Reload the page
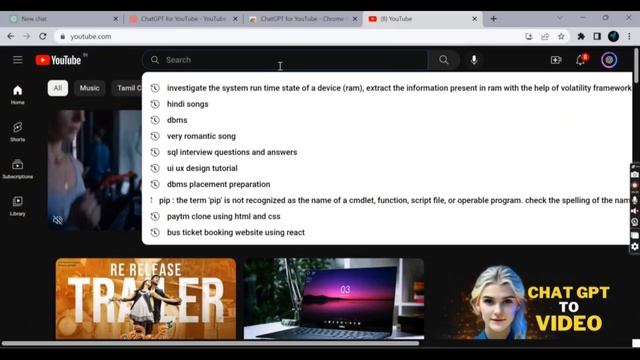This screenshot has width=640, height=360. pyautogui.click(x=43, y=36)
